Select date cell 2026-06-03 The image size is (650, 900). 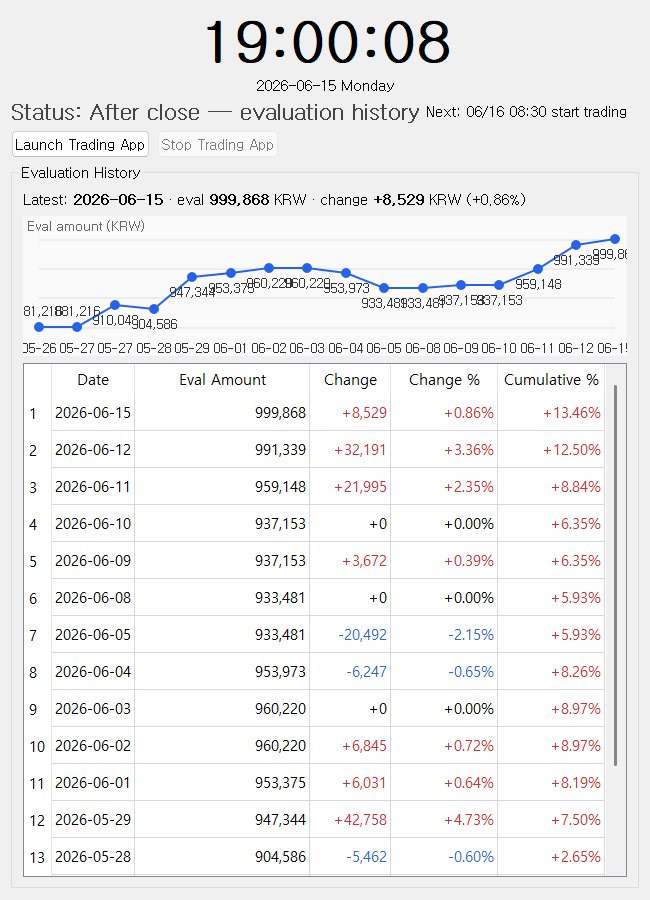click(x=93, y=709)
